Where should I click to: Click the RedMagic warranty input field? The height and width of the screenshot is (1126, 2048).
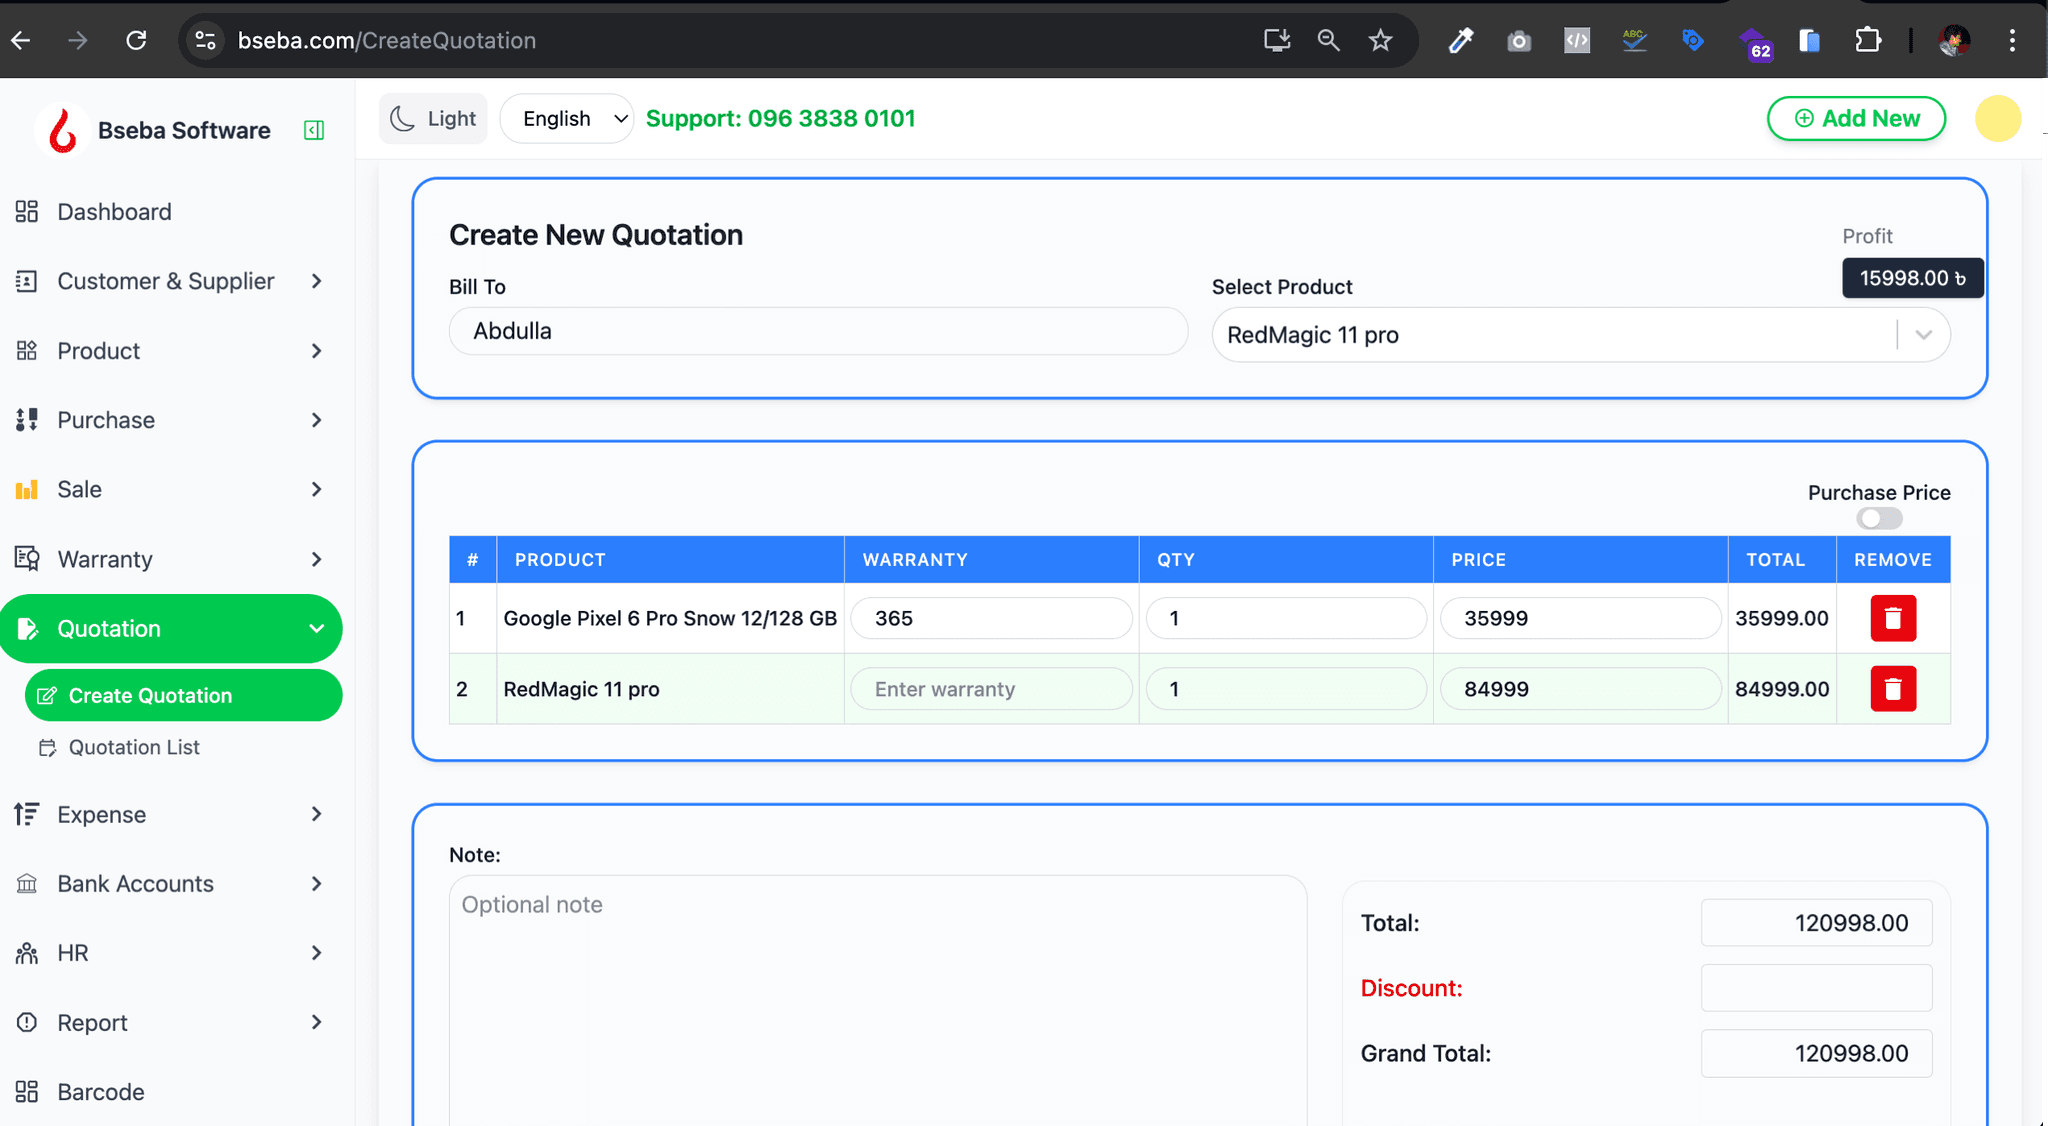click(990, 689)
